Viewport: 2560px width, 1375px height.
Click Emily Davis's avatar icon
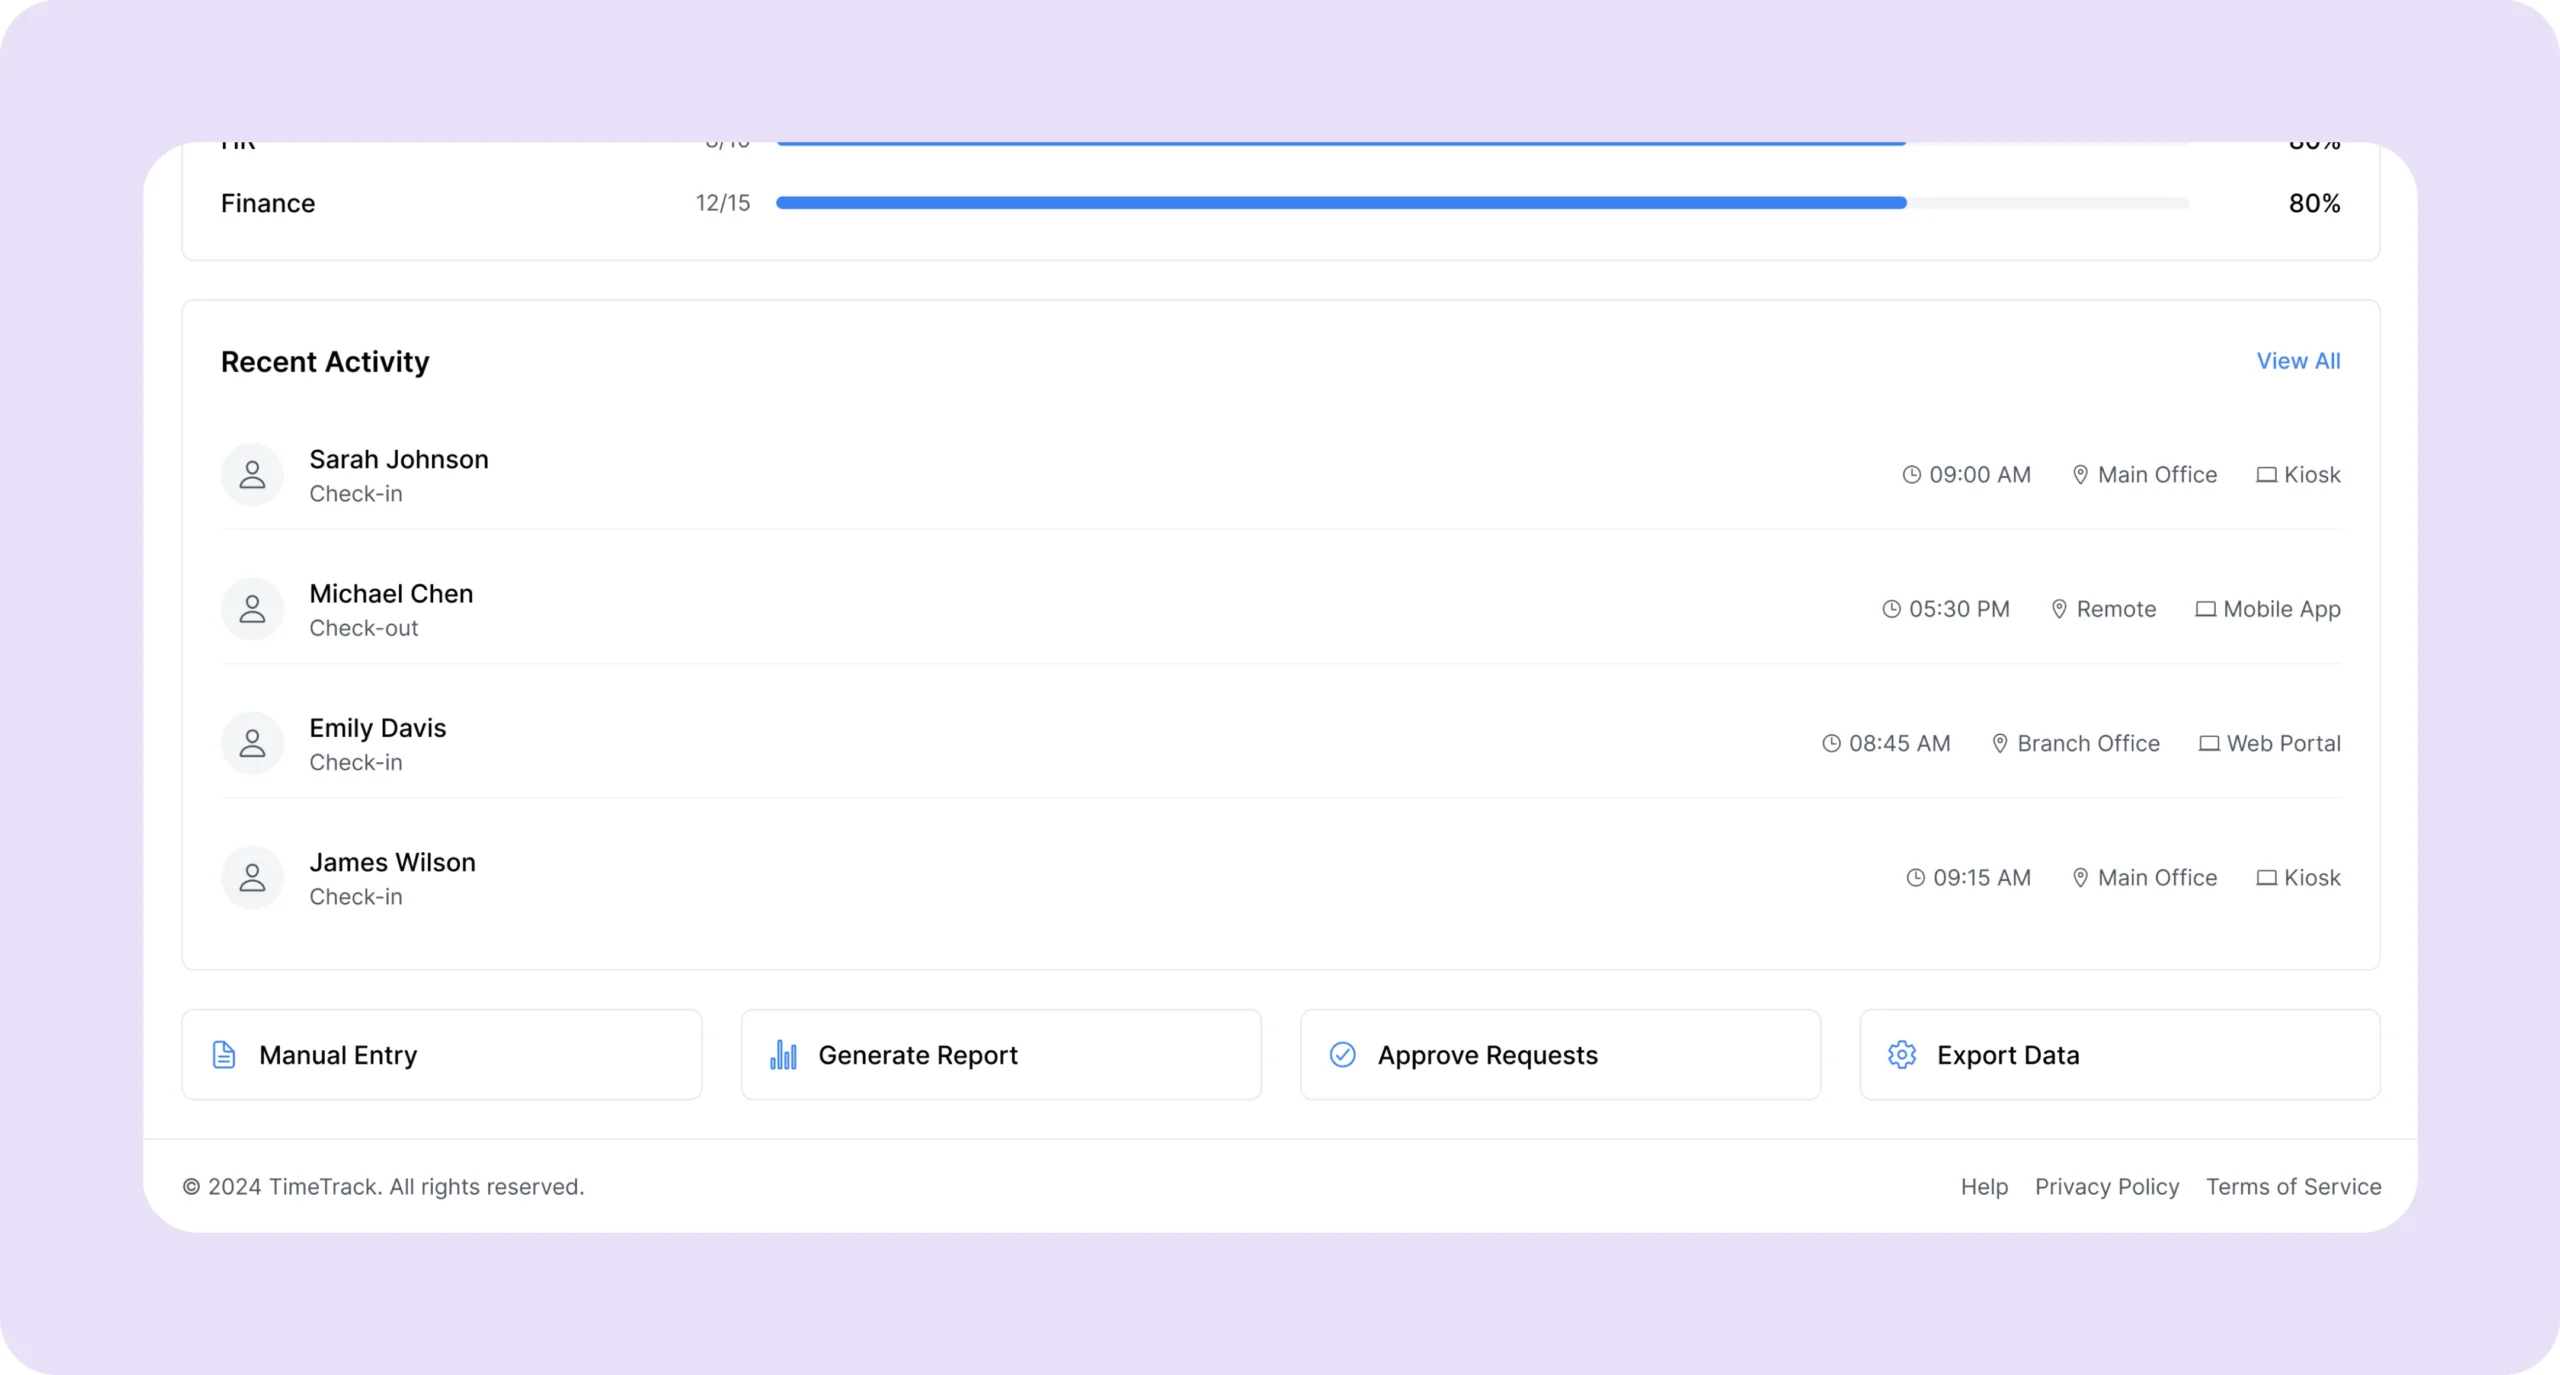click(x=252, y=743)
